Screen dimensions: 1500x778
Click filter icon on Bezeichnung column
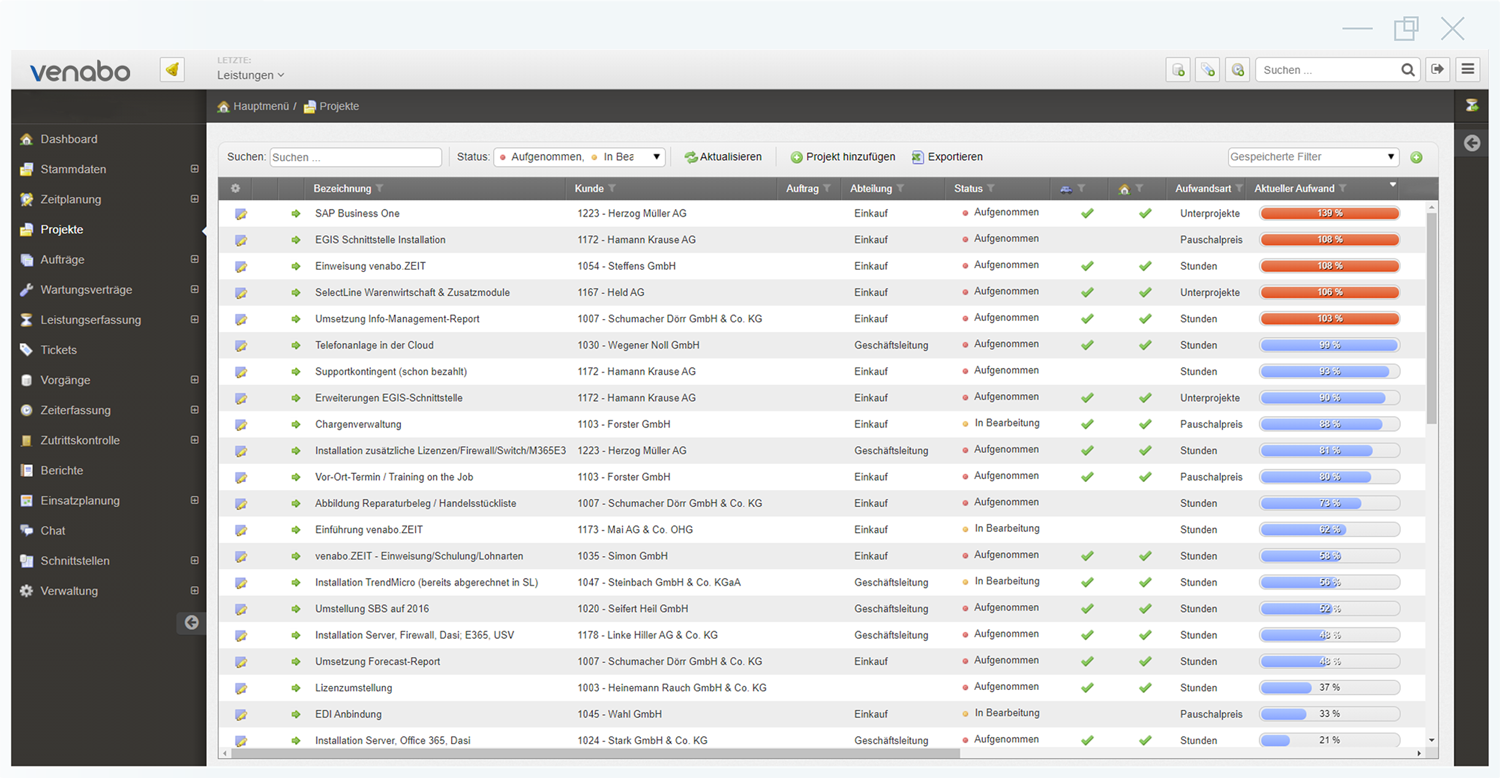coord(379,189)
